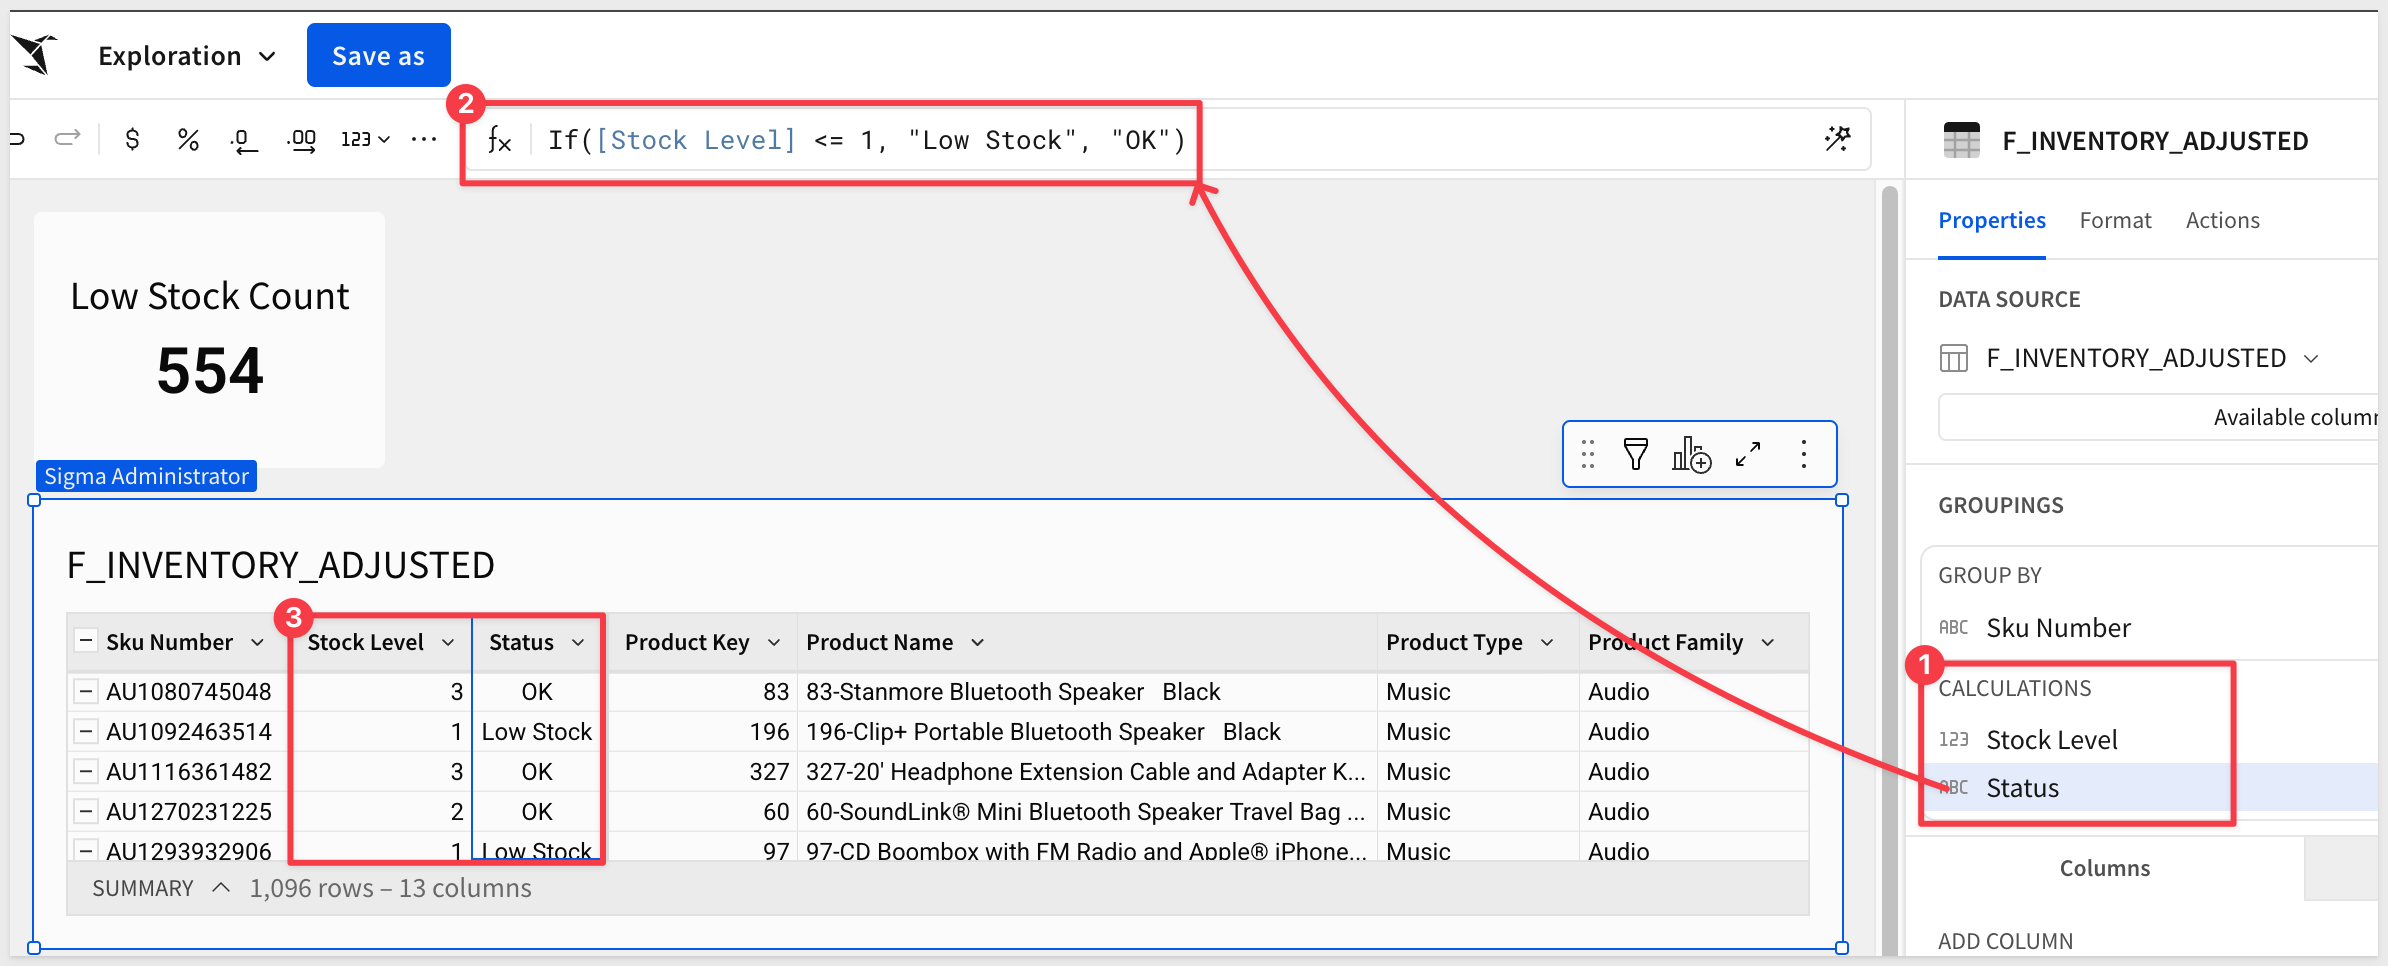Click the decrease decimal places icon
Viewport: 2388px width, 966px height.
[x=243, y=140]
